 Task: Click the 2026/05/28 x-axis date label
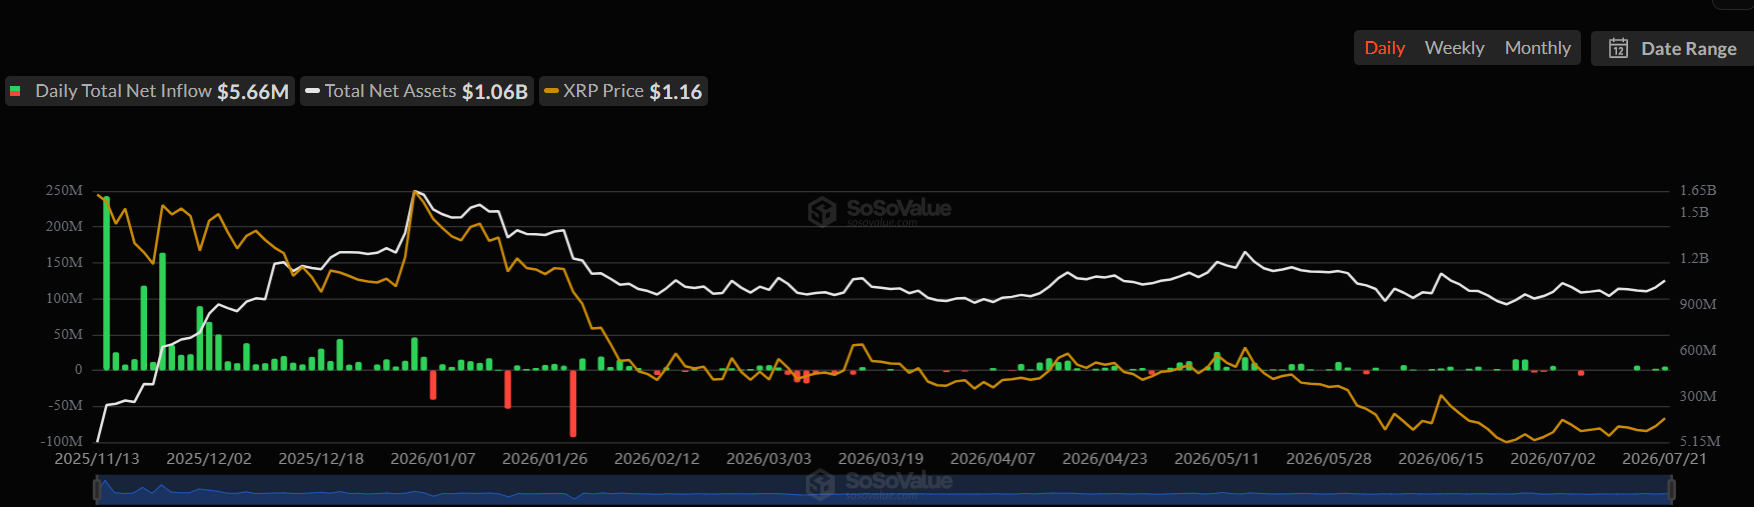tap(1329, 459)
